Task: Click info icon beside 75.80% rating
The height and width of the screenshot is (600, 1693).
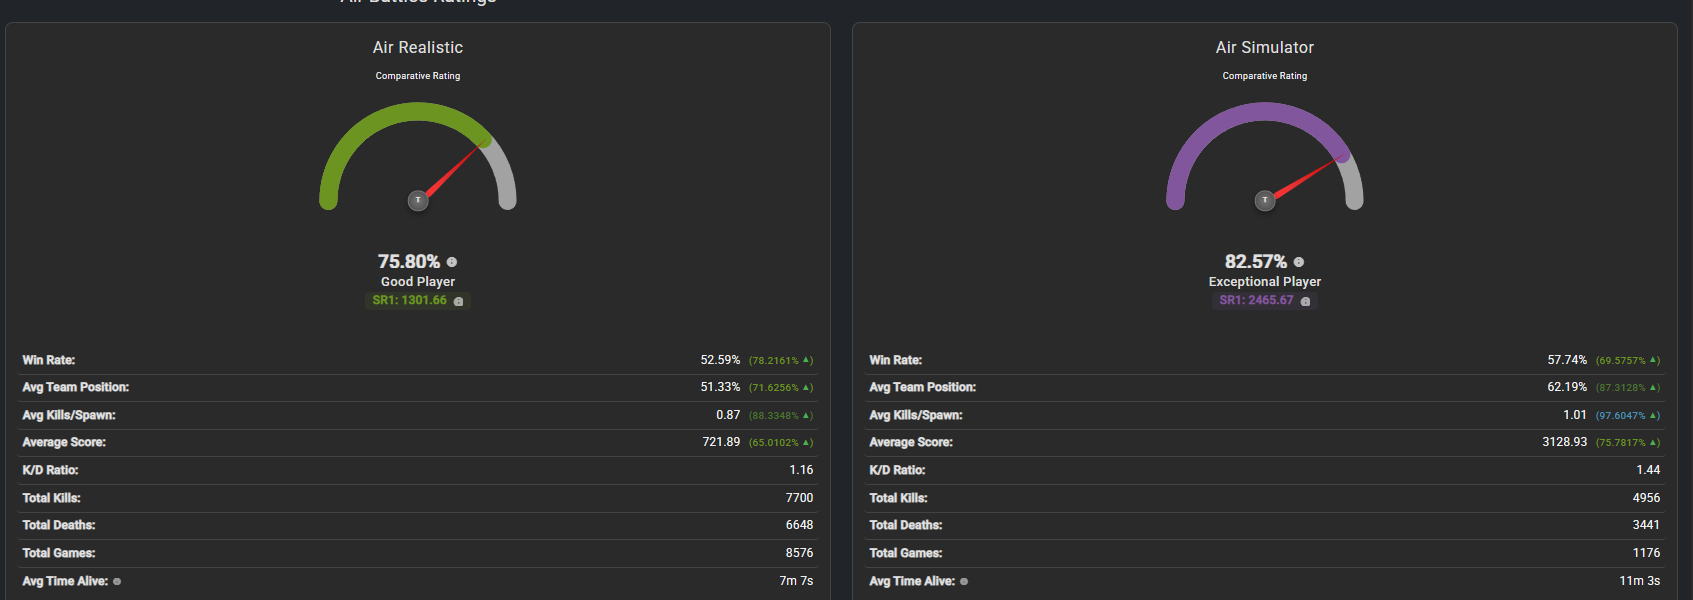Action: coord(452,262)
